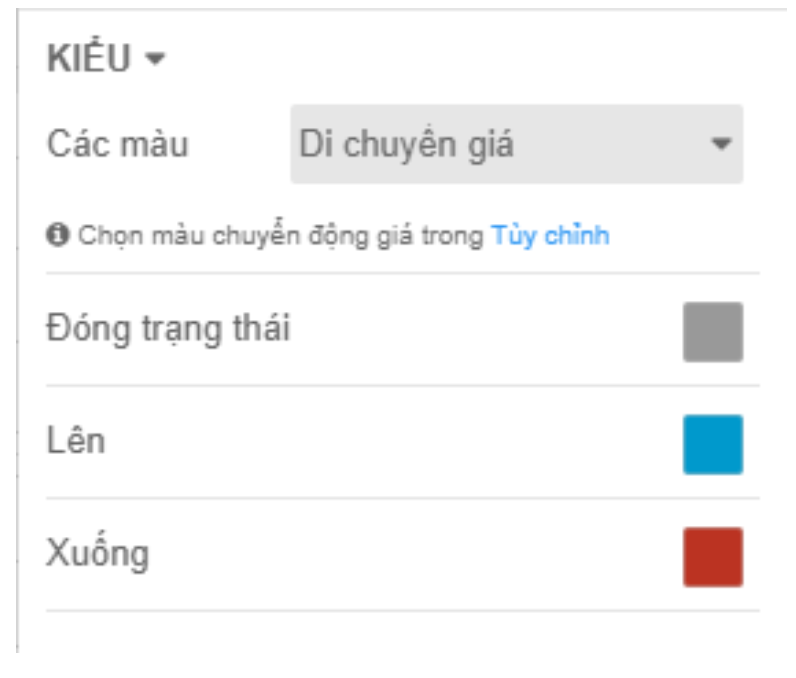Open the Tùy chỉnh link
Viewport: 796px width, 678px height.
pos(551,236)
